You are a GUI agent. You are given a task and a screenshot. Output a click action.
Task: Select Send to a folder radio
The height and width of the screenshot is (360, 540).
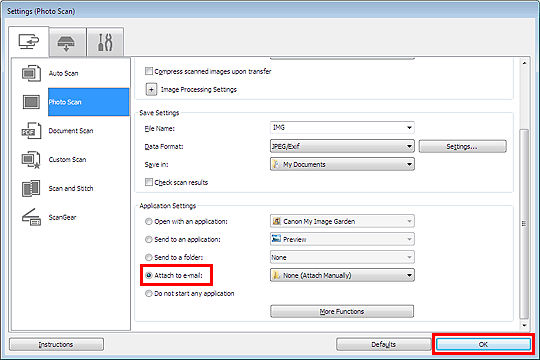click(148, 257)
